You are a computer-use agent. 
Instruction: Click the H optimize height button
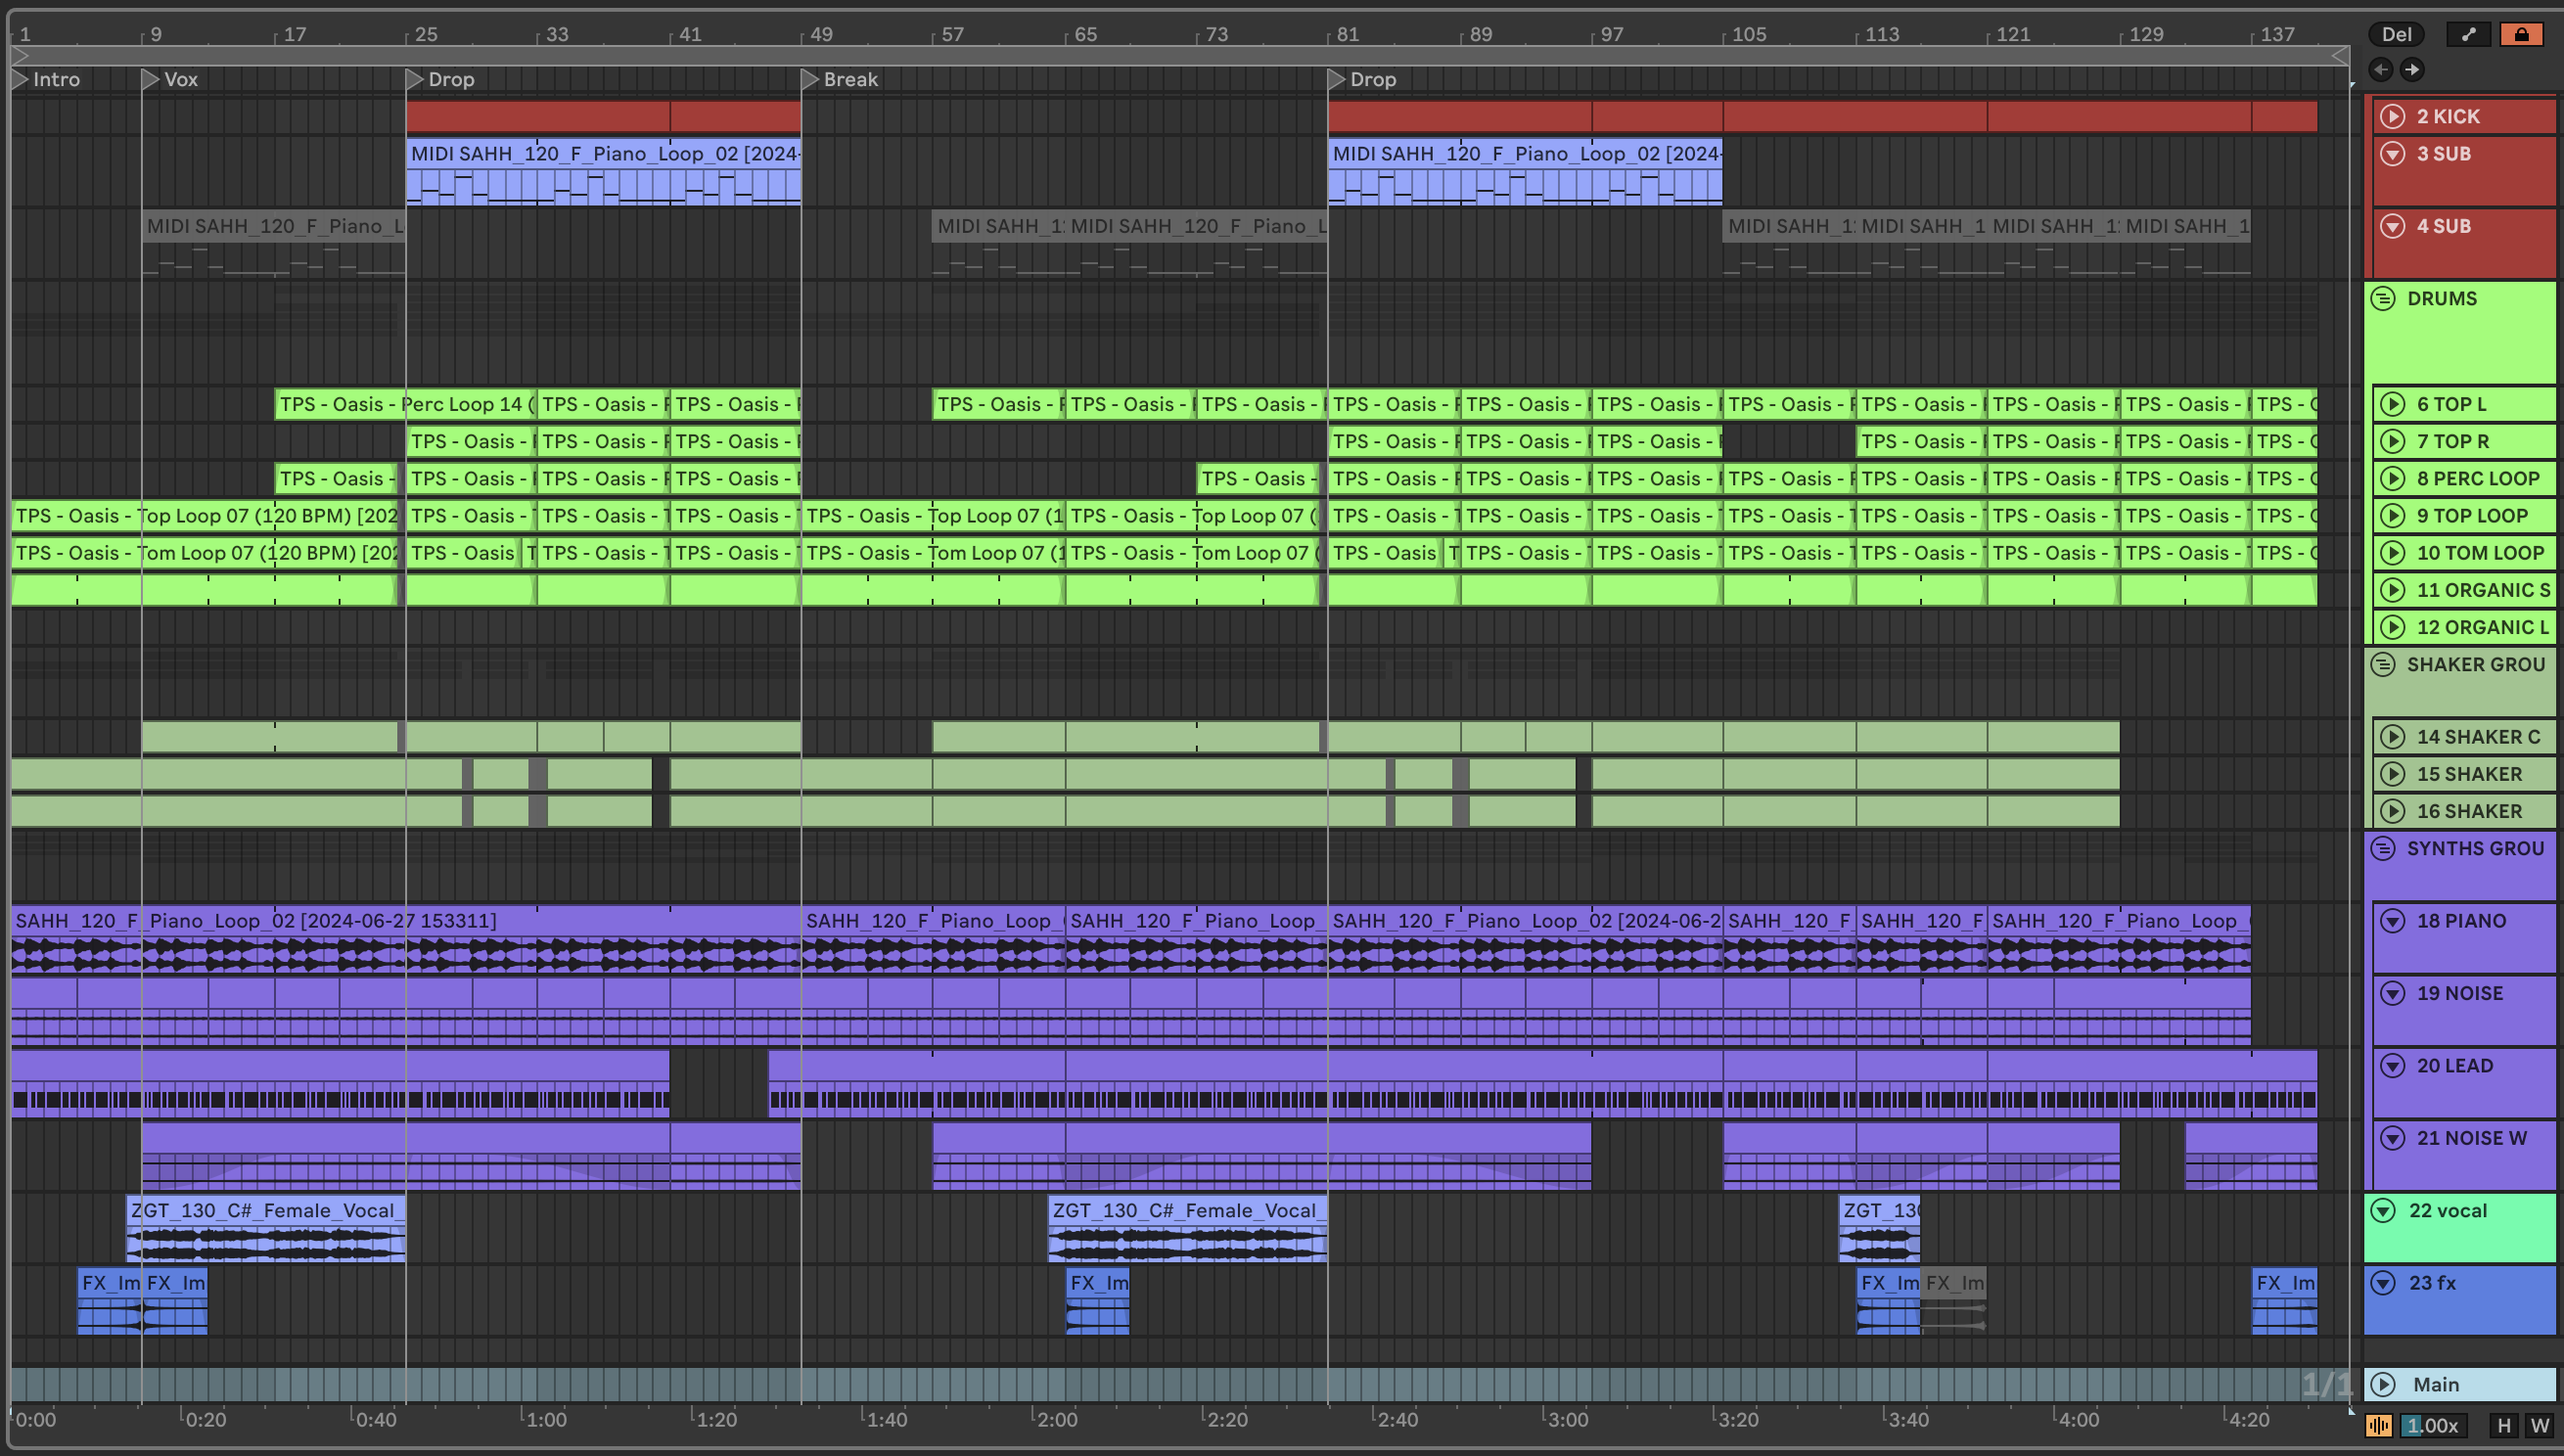pos(2504,1425)
